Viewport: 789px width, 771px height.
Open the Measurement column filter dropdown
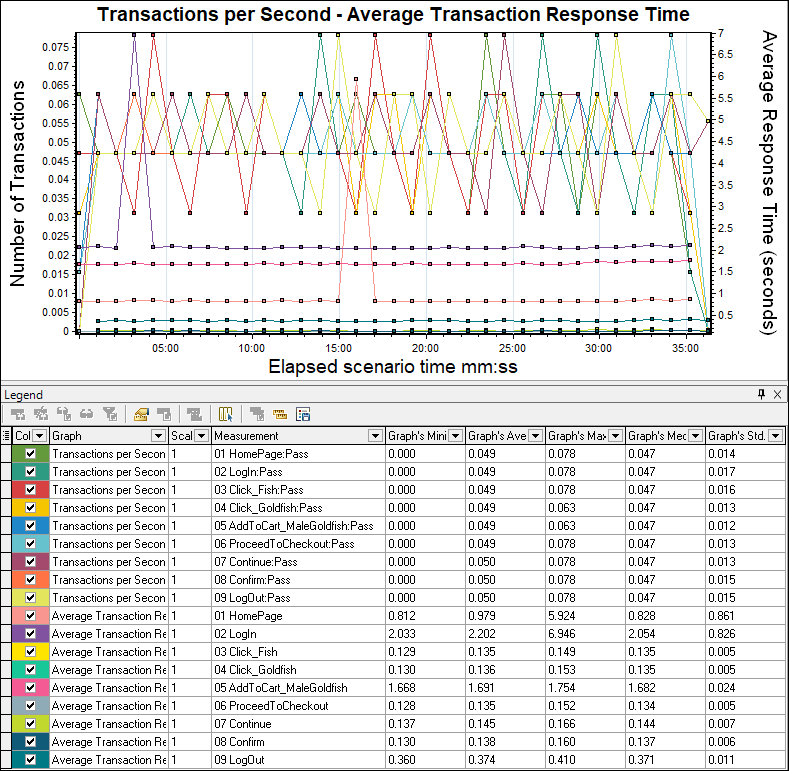[375, 436]
